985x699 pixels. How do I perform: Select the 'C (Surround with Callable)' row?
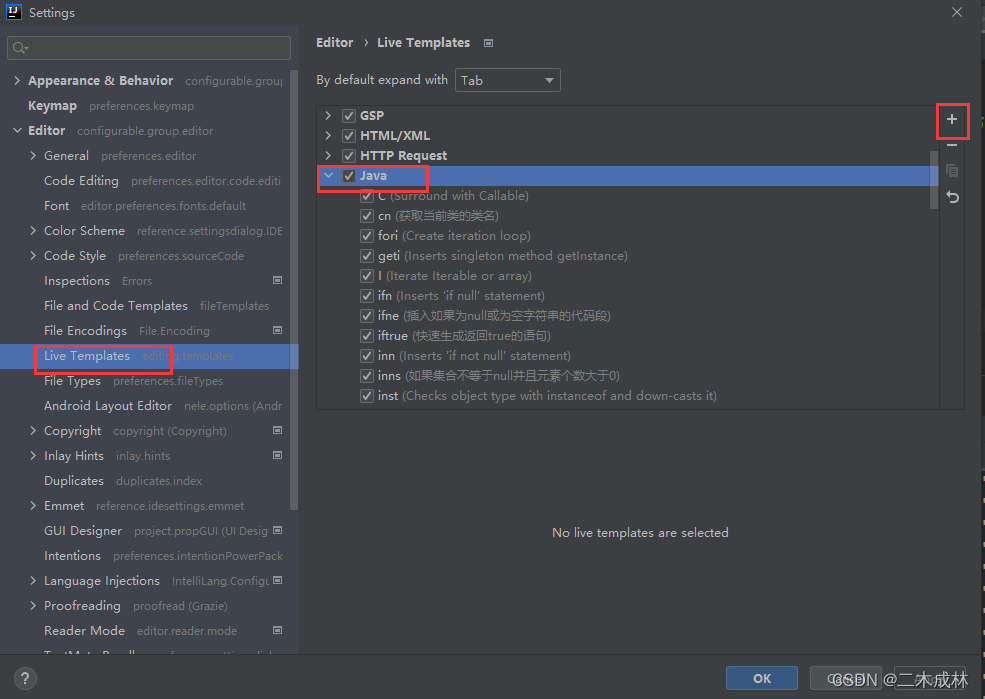[x=627, y=196]
